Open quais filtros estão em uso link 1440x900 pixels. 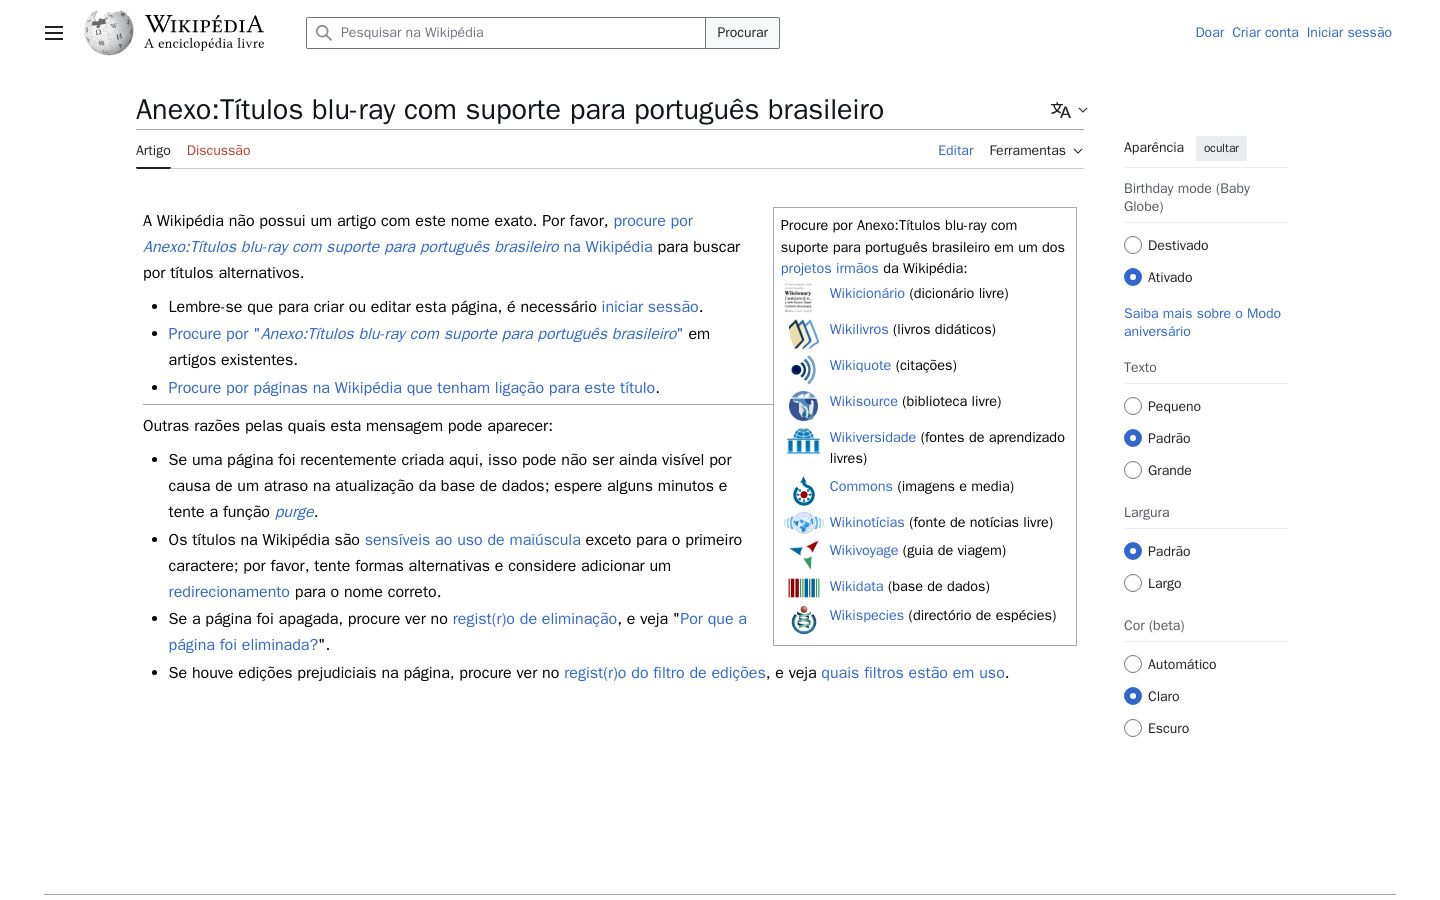point(913,673)
